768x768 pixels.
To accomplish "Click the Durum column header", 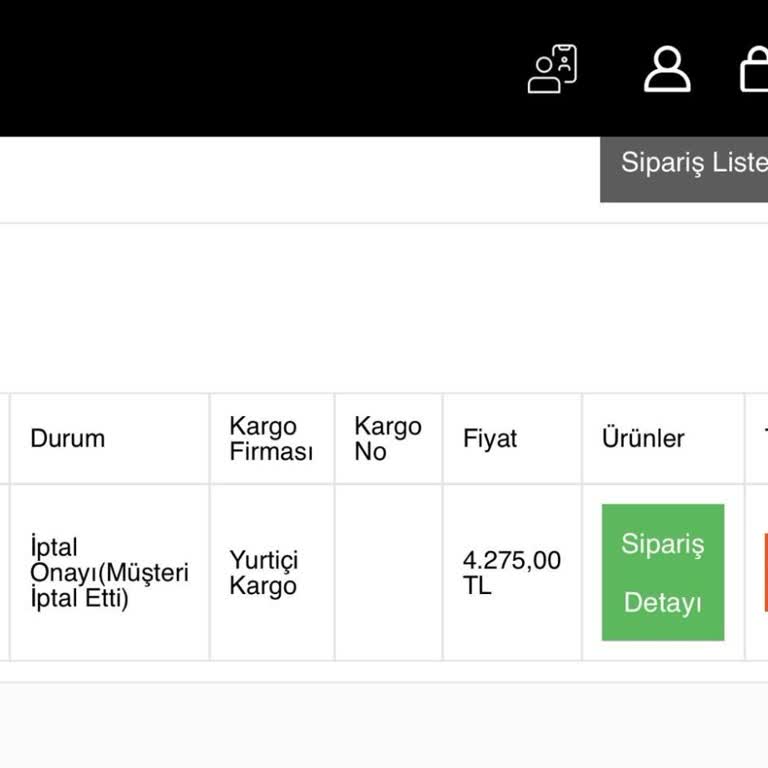I will (68, 439).
